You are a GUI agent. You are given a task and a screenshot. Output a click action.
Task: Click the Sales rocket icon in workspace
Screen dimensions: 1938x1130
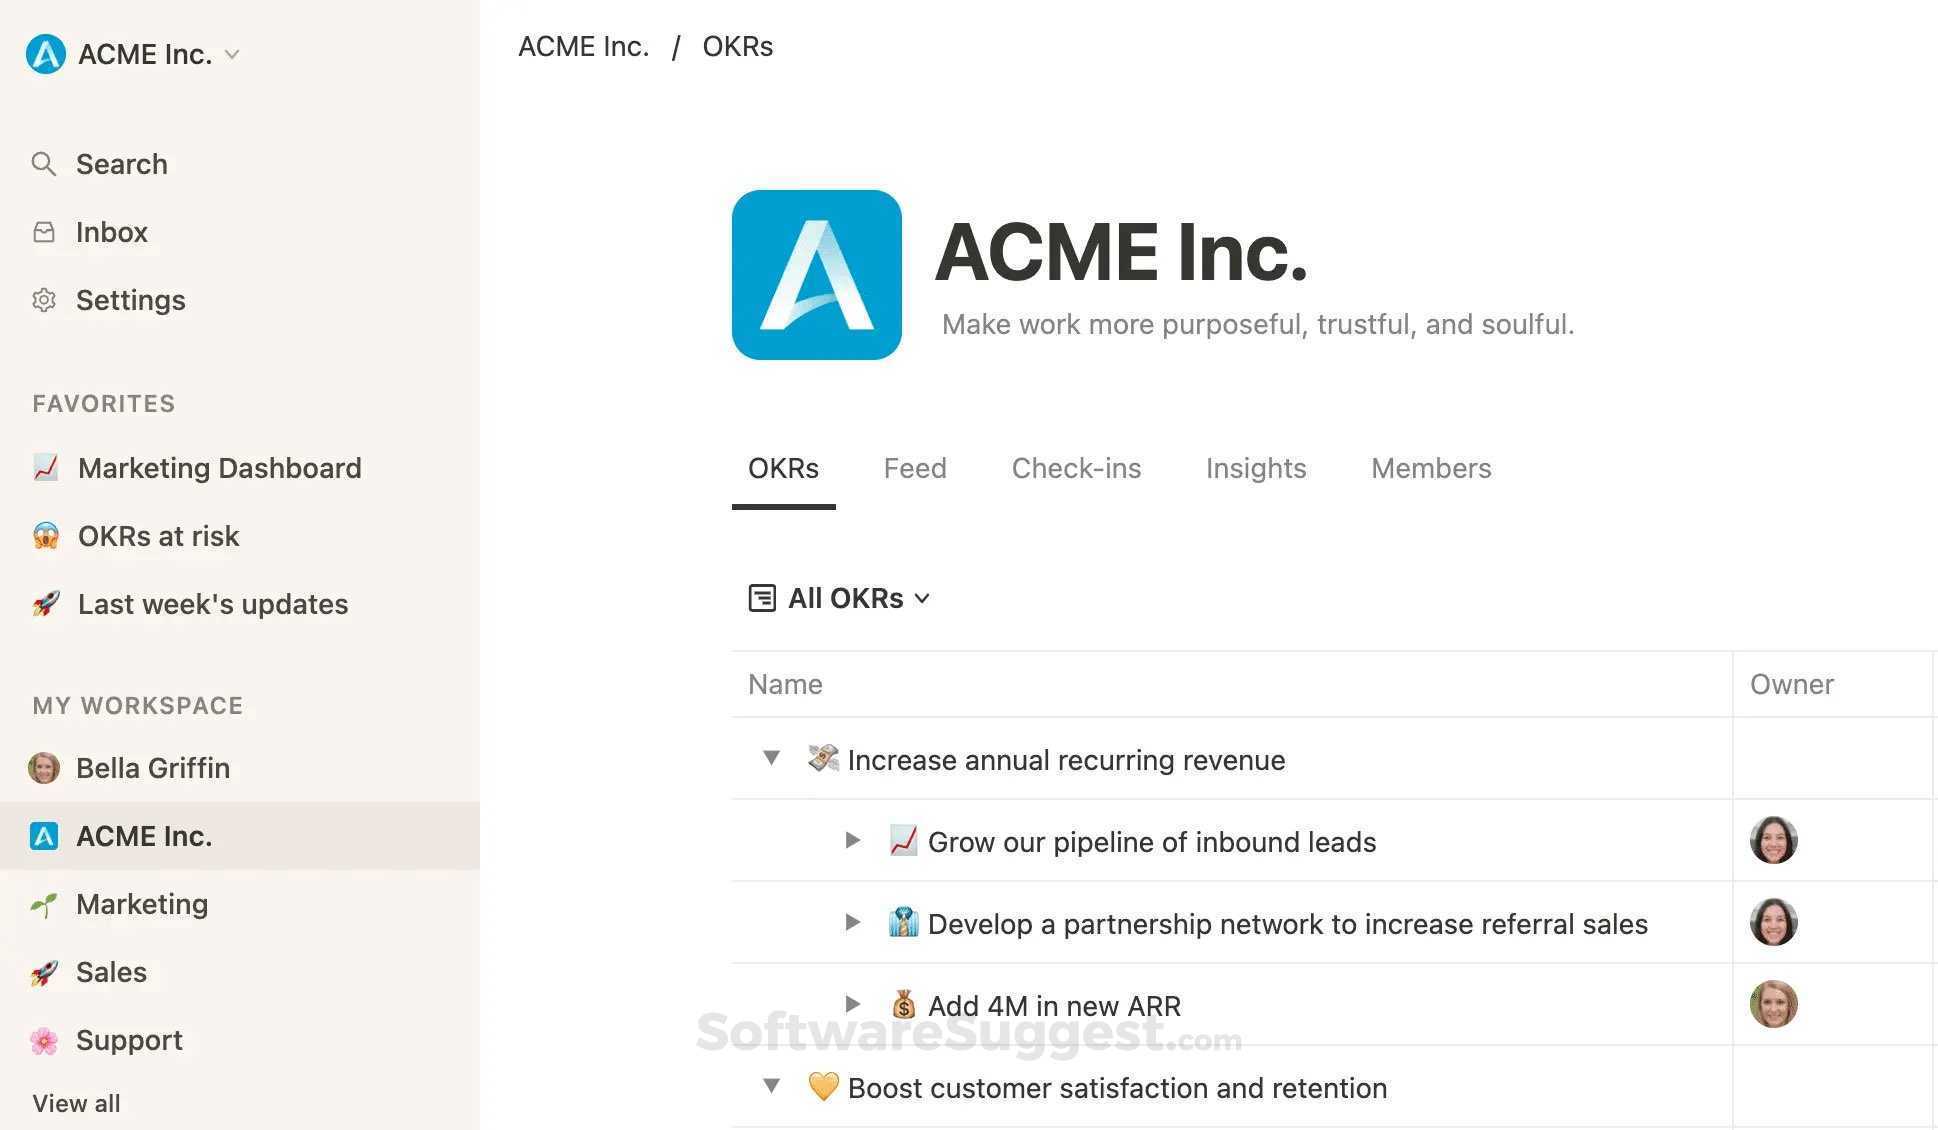tap(44, 972)
